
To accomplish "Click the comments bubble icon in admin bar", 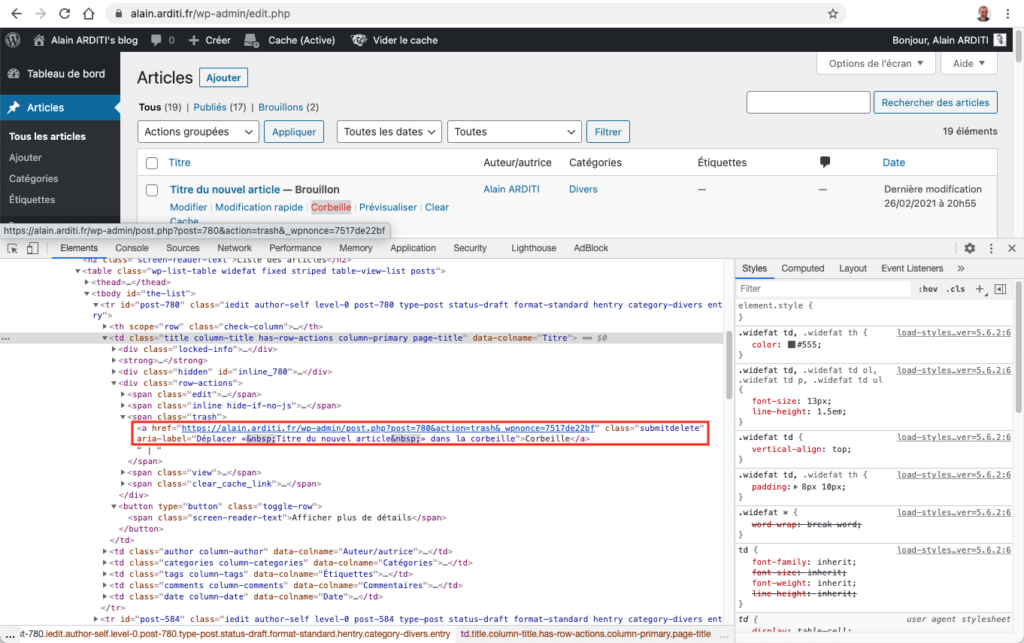I will point(156,40).
